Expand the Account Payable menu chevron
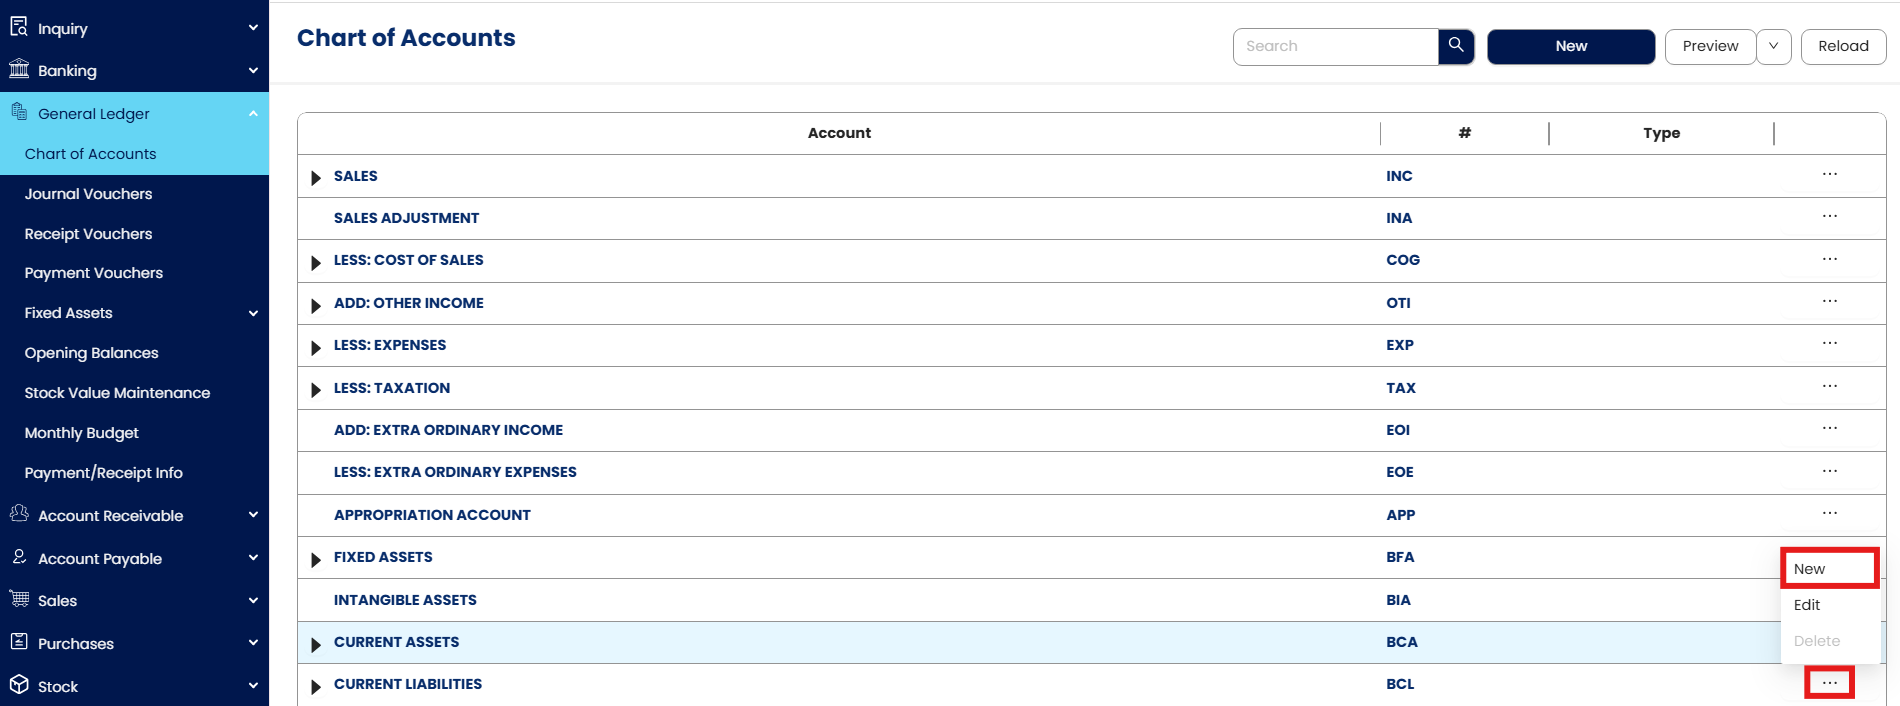The height and width of the screenshot is (706, 1900). point(253,558)
